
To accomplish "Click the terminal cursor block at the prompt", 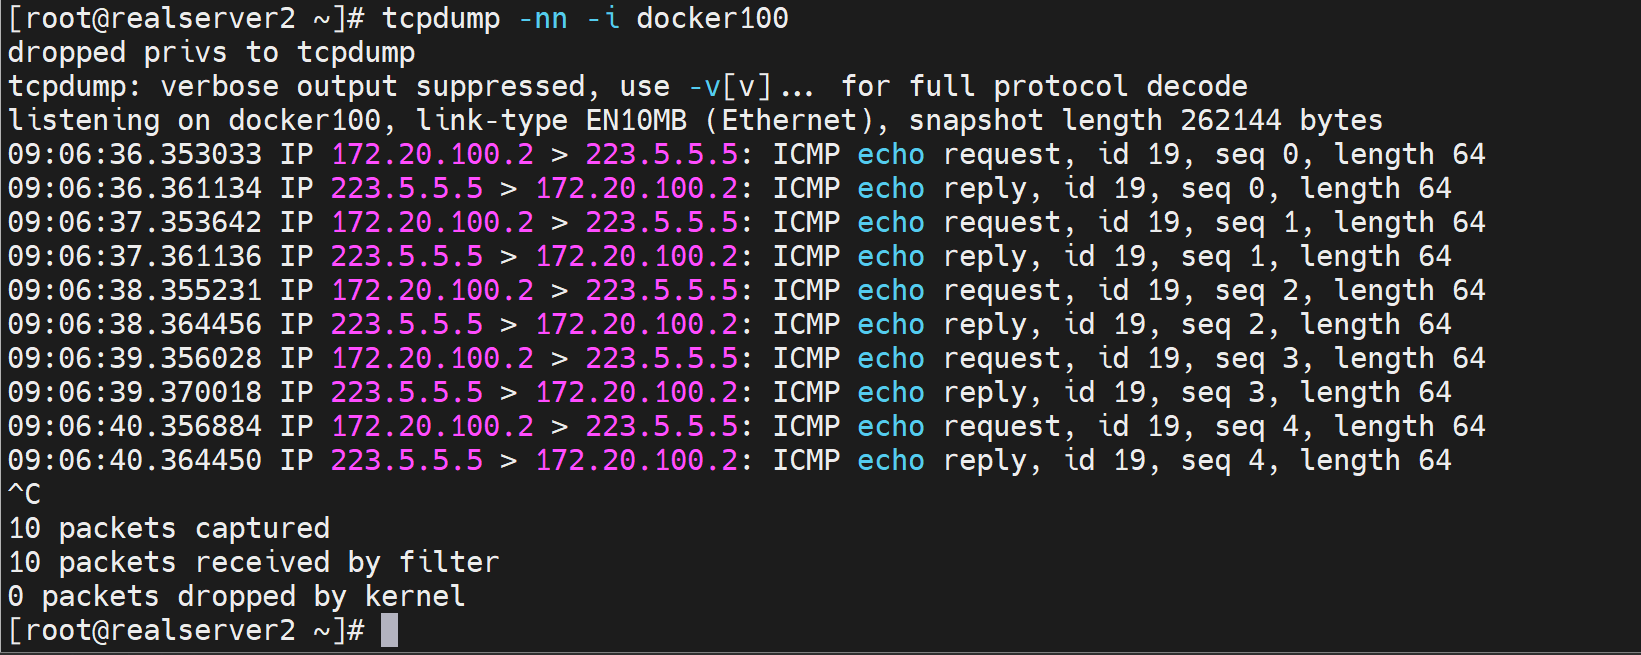I will click(390, 630).
